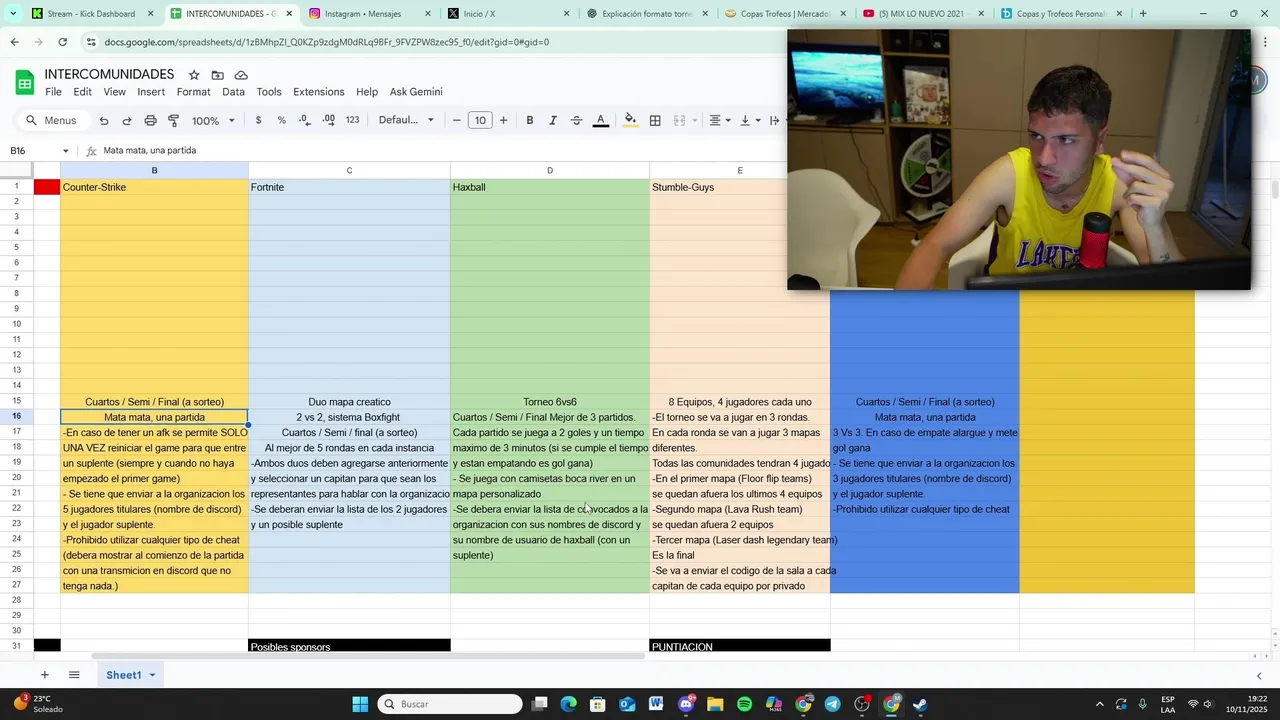The width and height of the screenshot is (1280, 720).
Task: Open more number formats (123)
Action: tap(352, 120)
